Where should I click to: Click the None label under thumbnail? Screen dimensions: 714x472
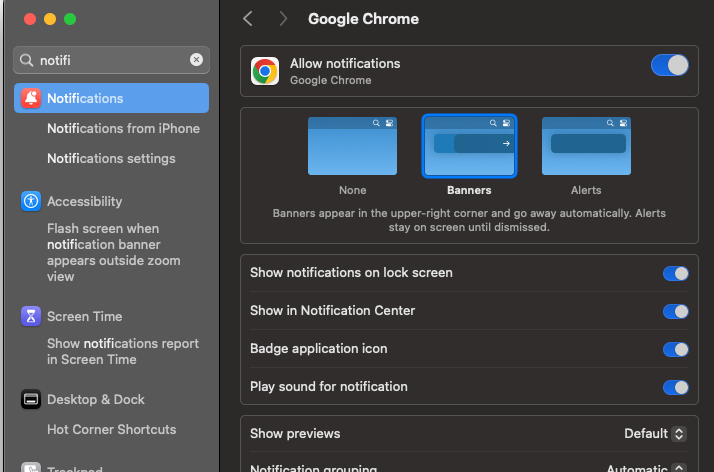[x=352, y=190]
